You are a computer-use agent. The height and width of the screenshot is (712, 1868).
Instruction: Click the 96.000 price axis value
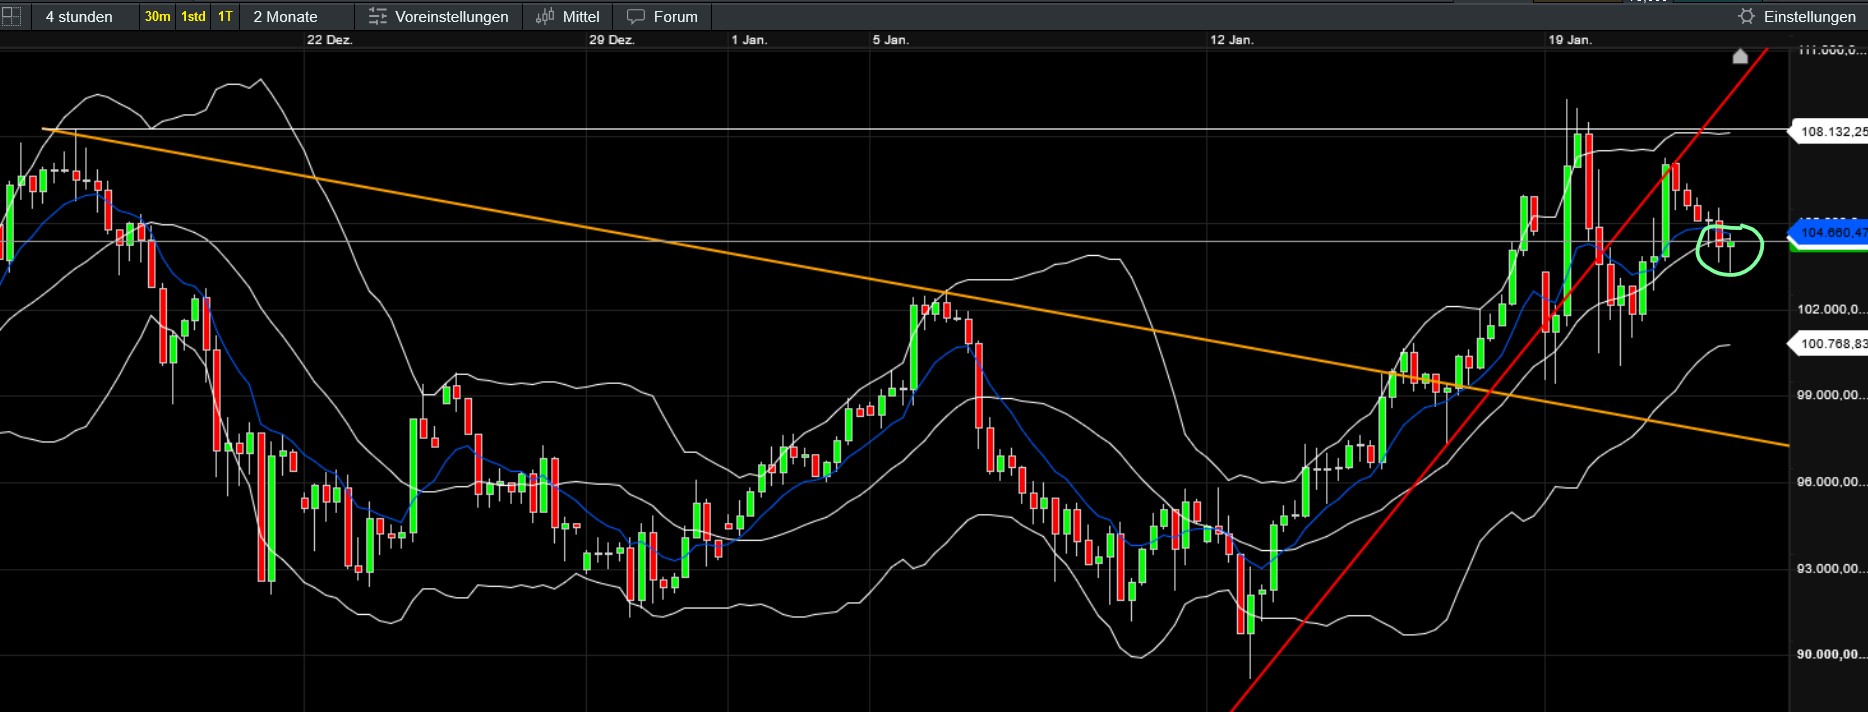pyautogui.click(x=1831, y=482)
